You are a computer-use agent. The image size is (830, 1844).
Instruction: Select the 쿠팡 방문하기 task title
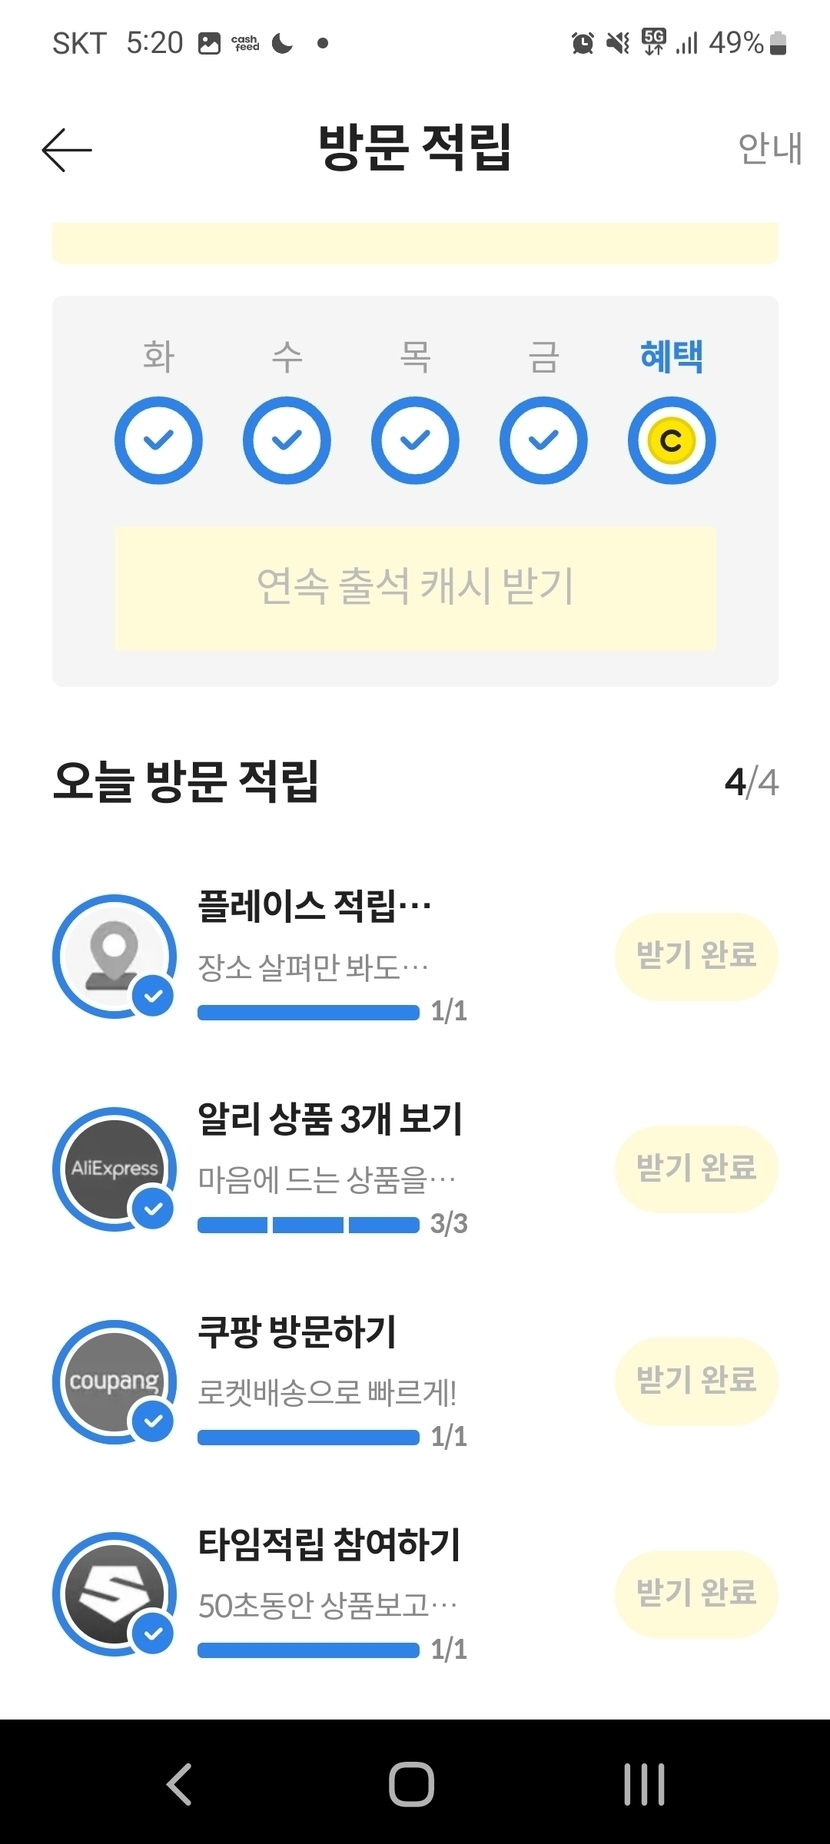pos(297,1332)
